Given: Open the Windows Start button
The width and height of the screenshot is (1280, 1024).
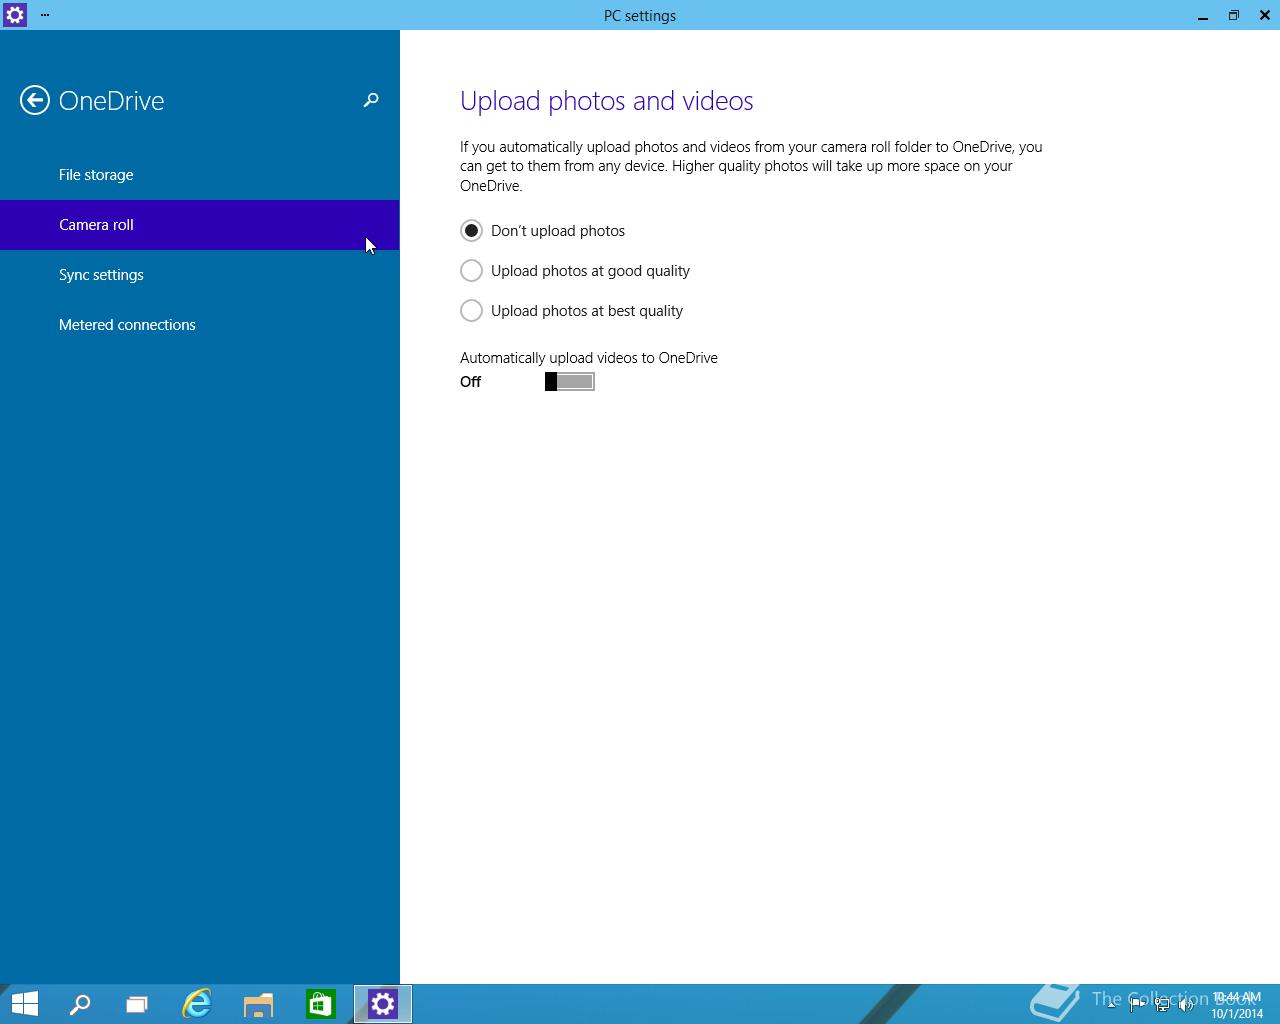Looking at the screenshot, I should click(x=25, y=1004).
